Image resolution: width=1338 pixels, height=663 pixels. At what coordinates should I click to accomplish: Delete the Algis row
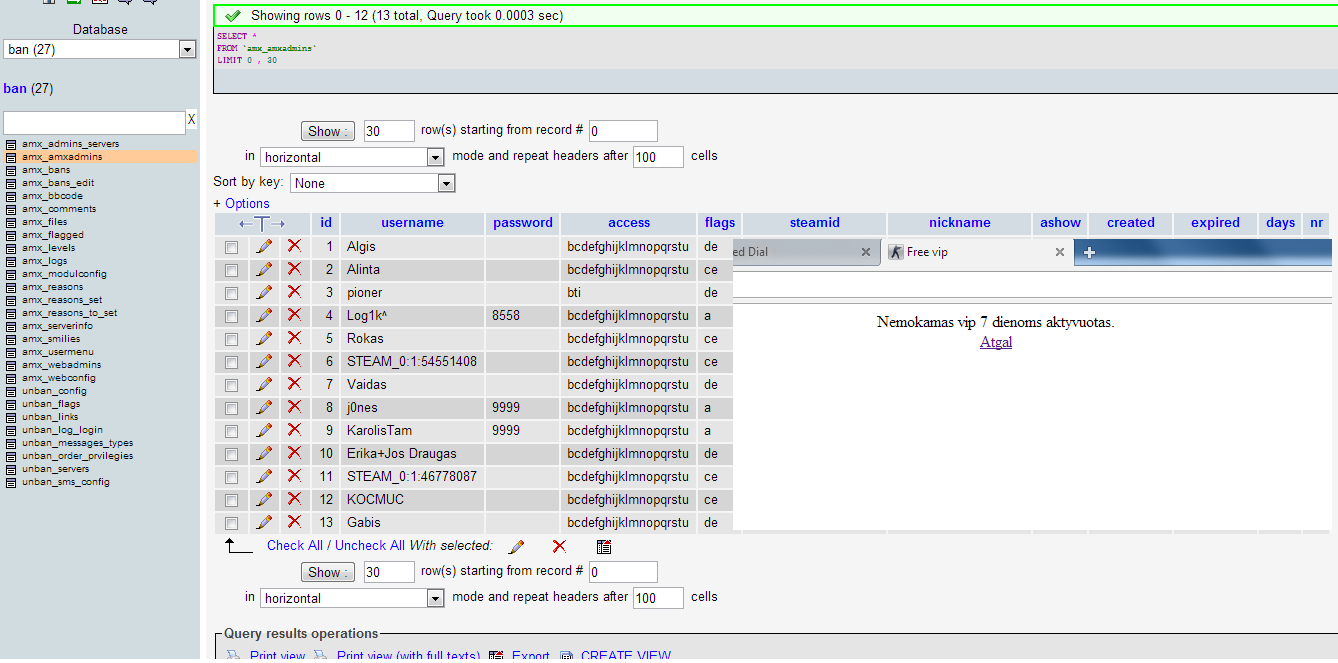[x=294, y=246]
